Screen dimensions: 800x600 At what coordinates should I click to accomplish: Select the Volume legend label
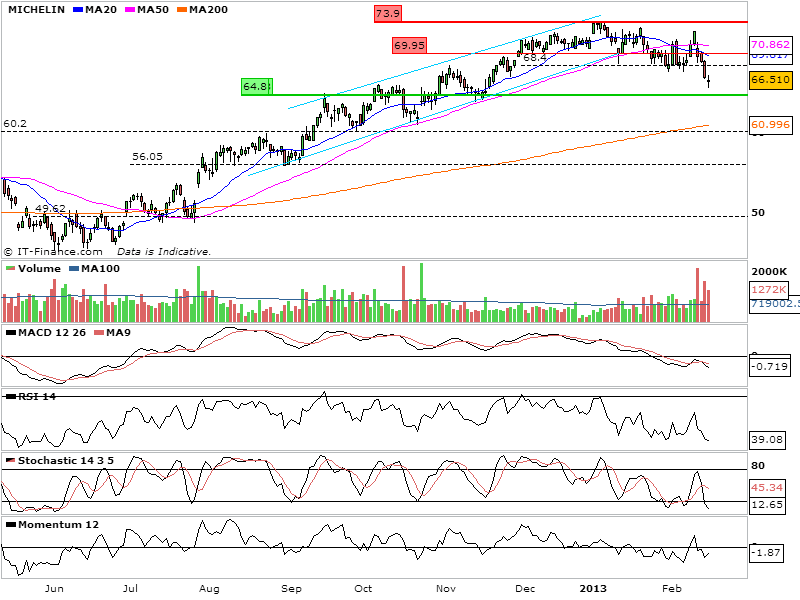[39, 269]
